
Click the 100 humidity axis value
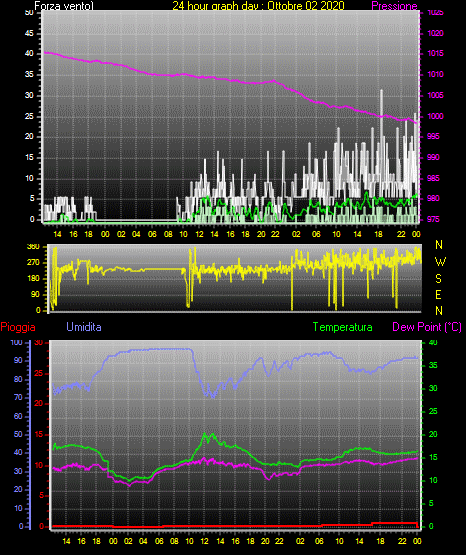(x=17, y=342)
